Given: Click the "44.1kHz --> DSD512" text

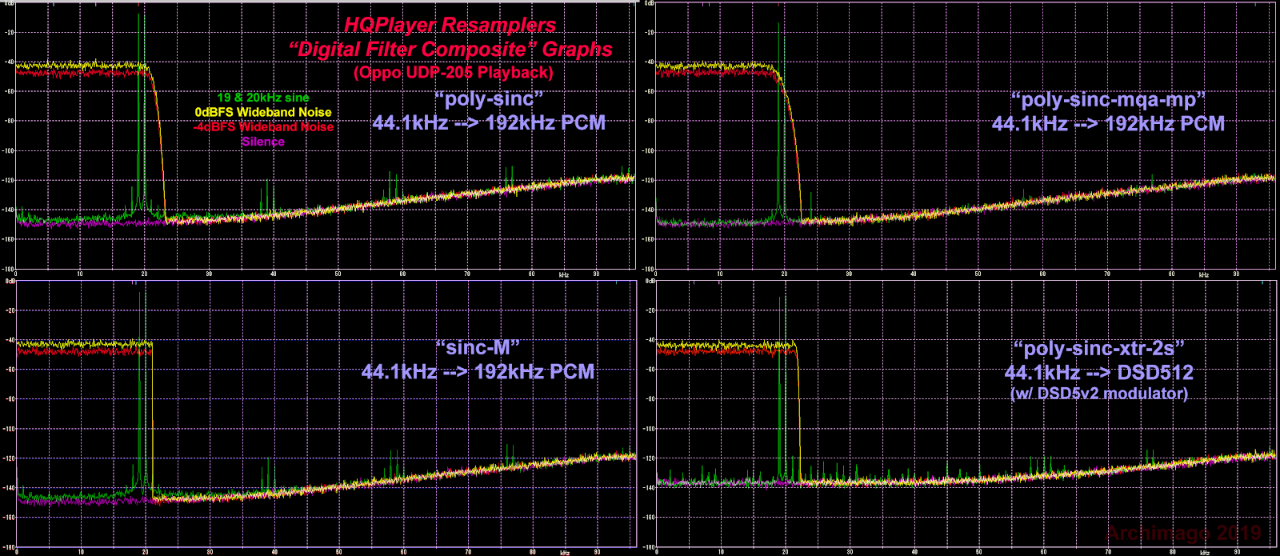Looking at the screenshot, I should [x=1099, y=373].
